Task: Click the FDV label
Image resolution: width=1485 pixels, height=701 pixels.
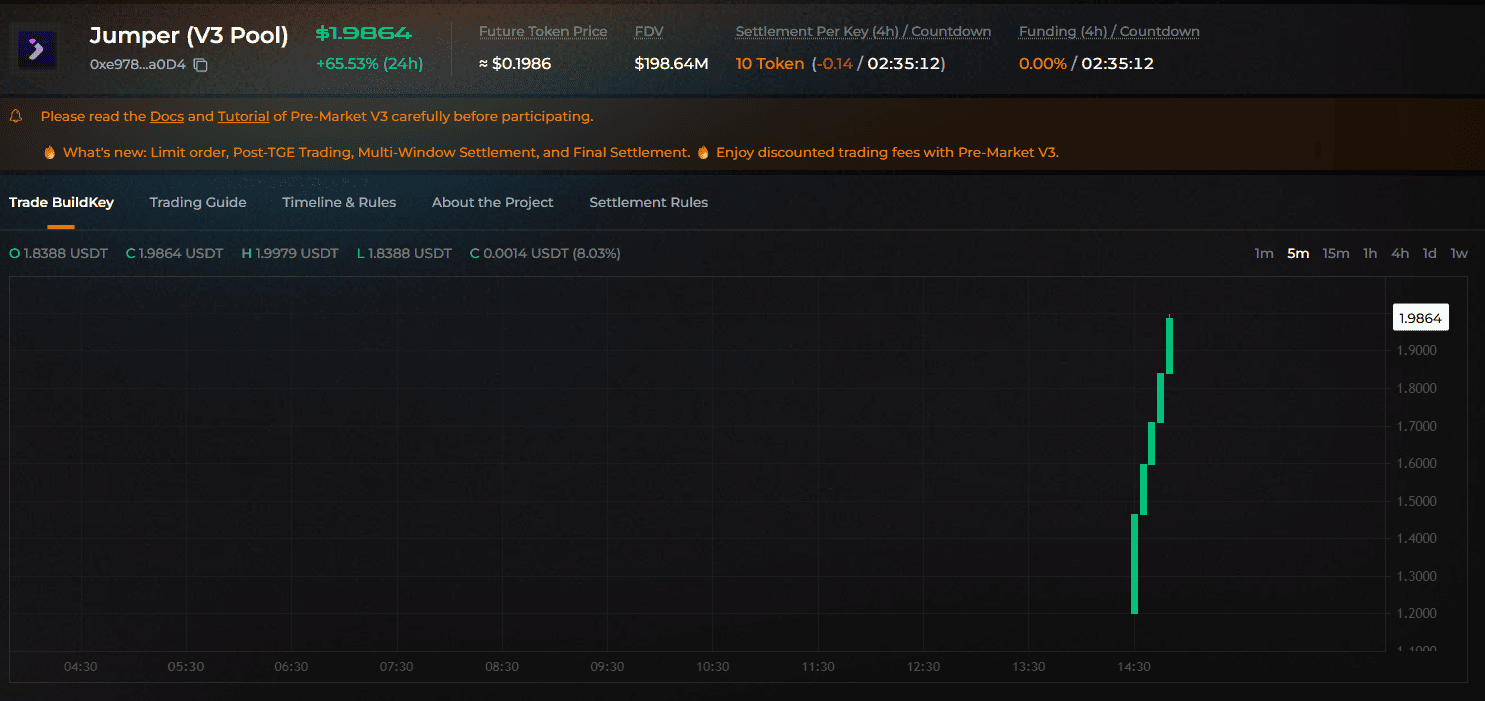Action: point(649,31)
